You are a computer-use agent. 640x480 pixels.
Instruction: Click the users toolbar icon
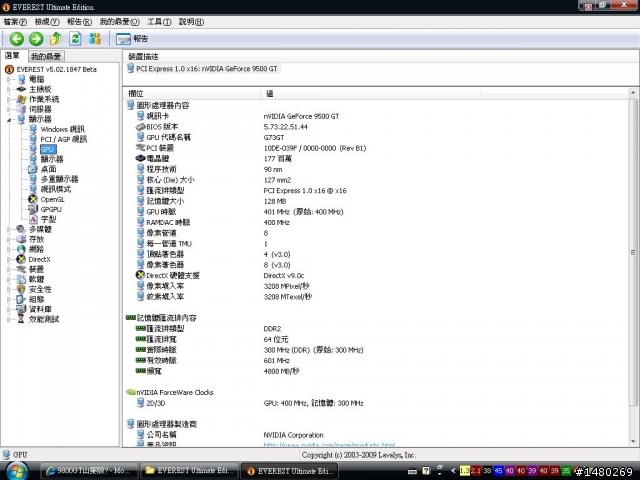pos(95,39)
